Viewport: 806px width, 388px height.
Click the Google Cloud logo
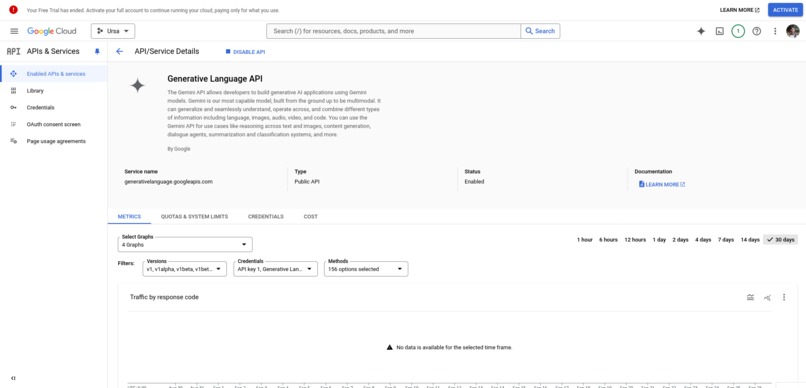51,31
